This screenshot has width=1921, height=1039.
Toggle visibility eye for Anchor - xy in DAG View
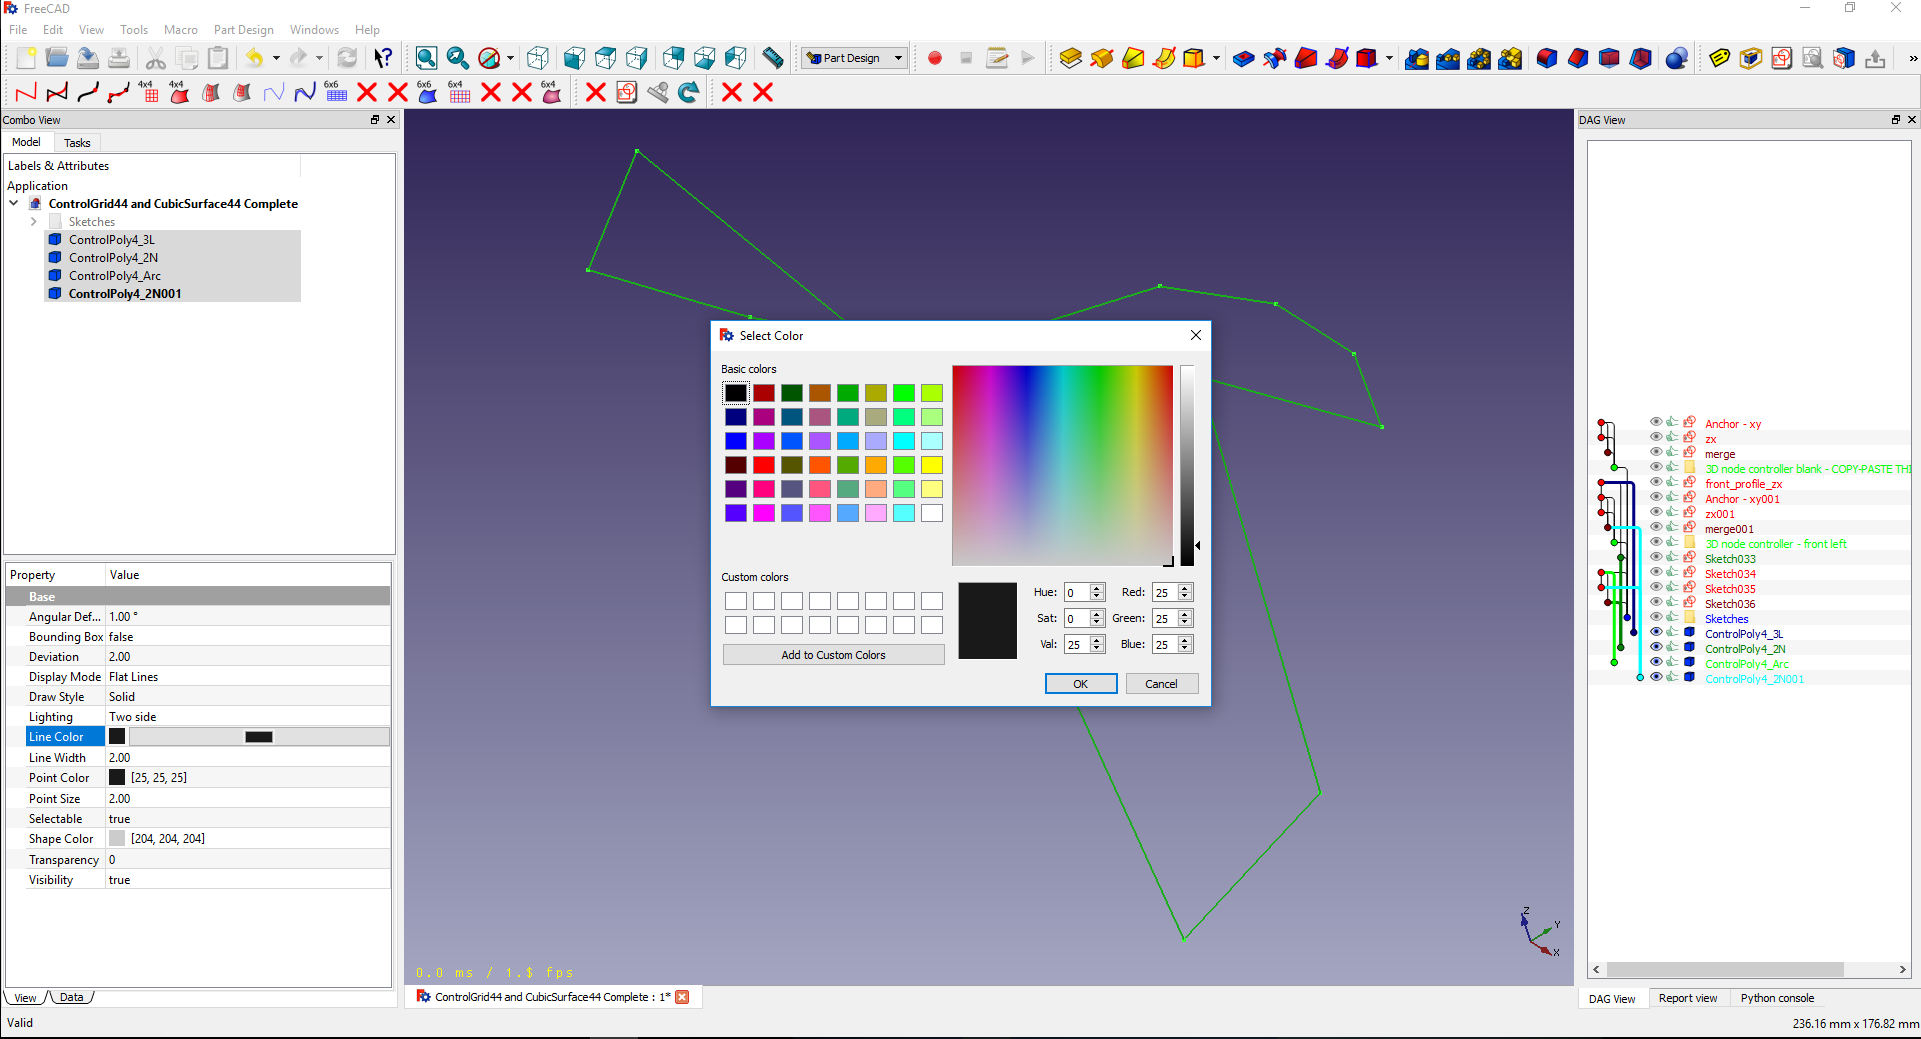[x=1656, y=423]
